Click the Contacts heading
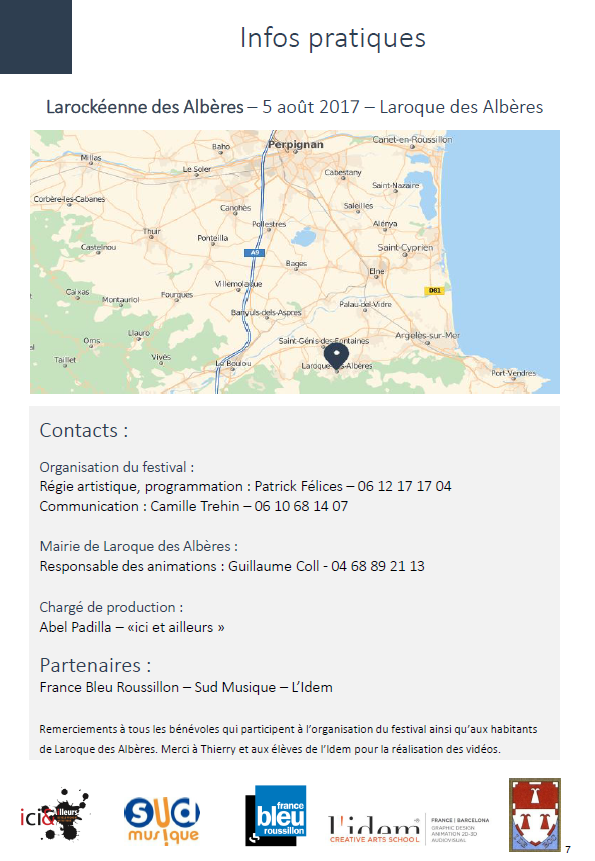This screenshot has height=861, width=595. 83,430
